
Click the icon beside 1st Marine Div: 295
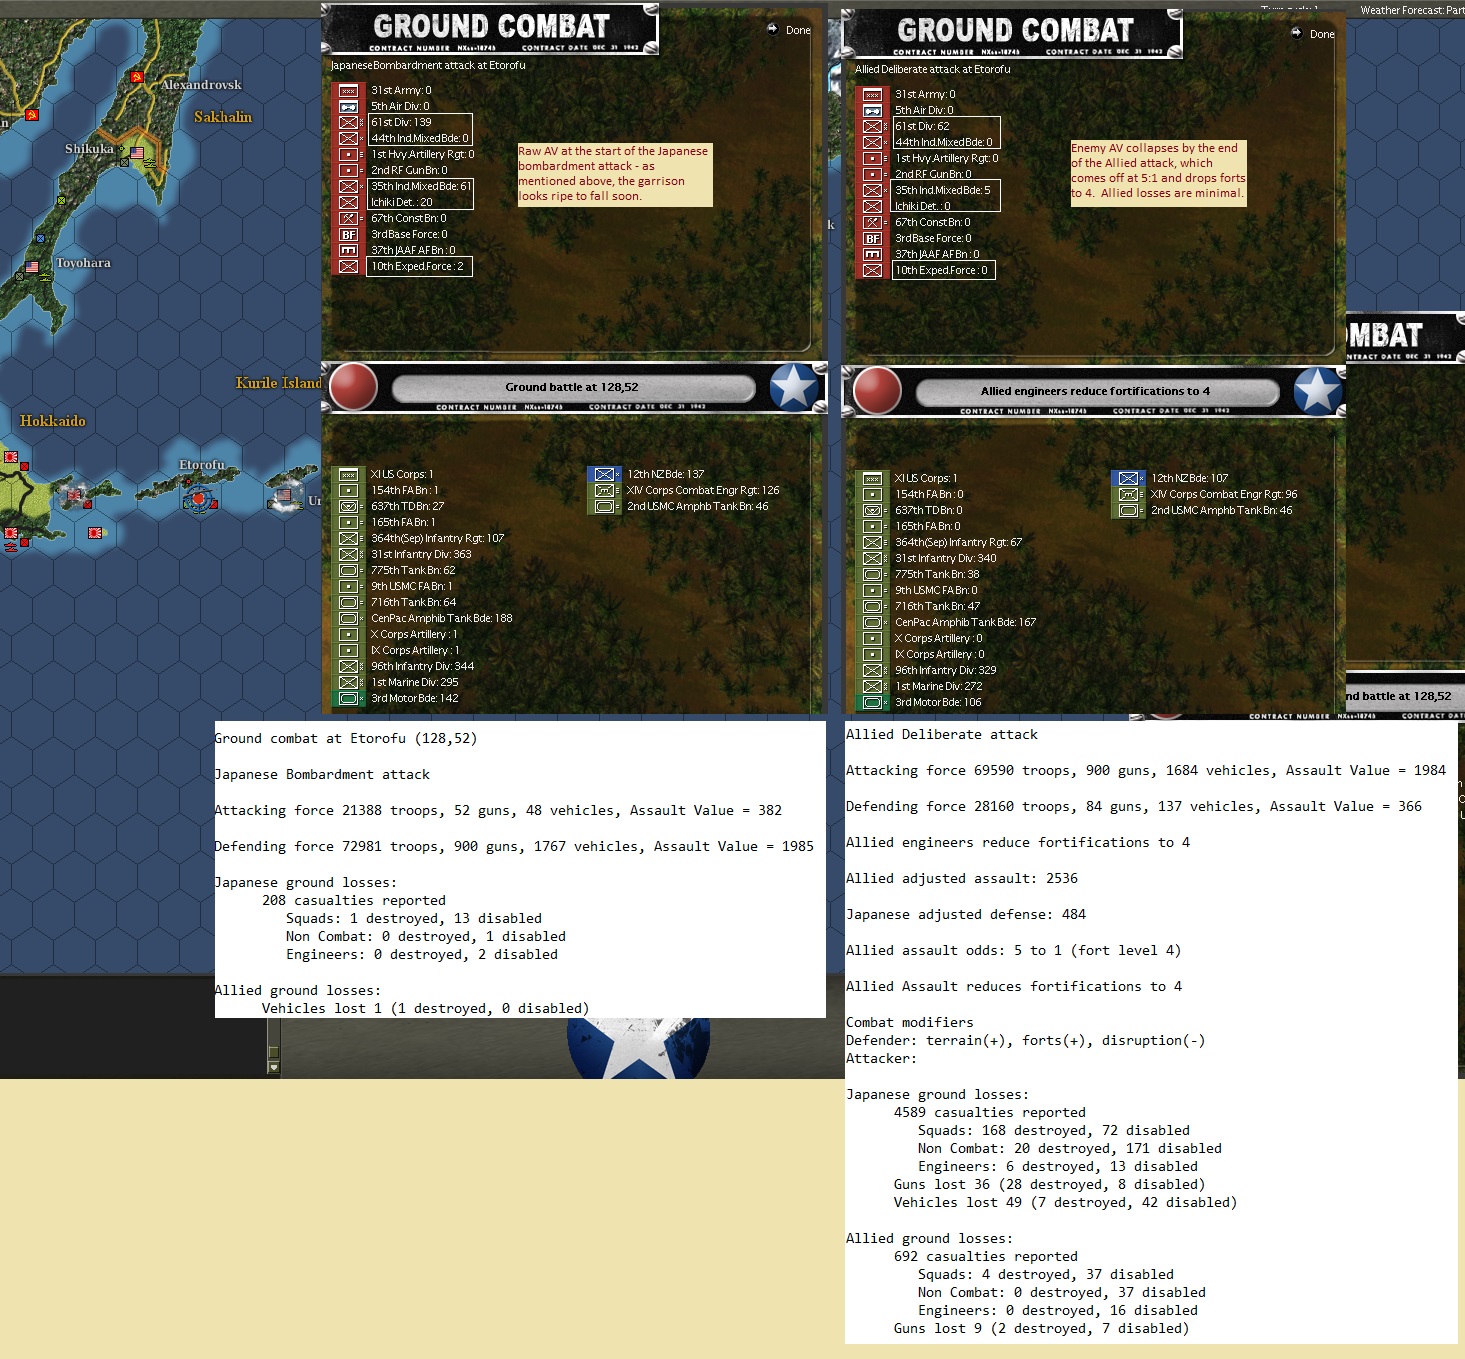pyautogui.click(x=348, y=683)
